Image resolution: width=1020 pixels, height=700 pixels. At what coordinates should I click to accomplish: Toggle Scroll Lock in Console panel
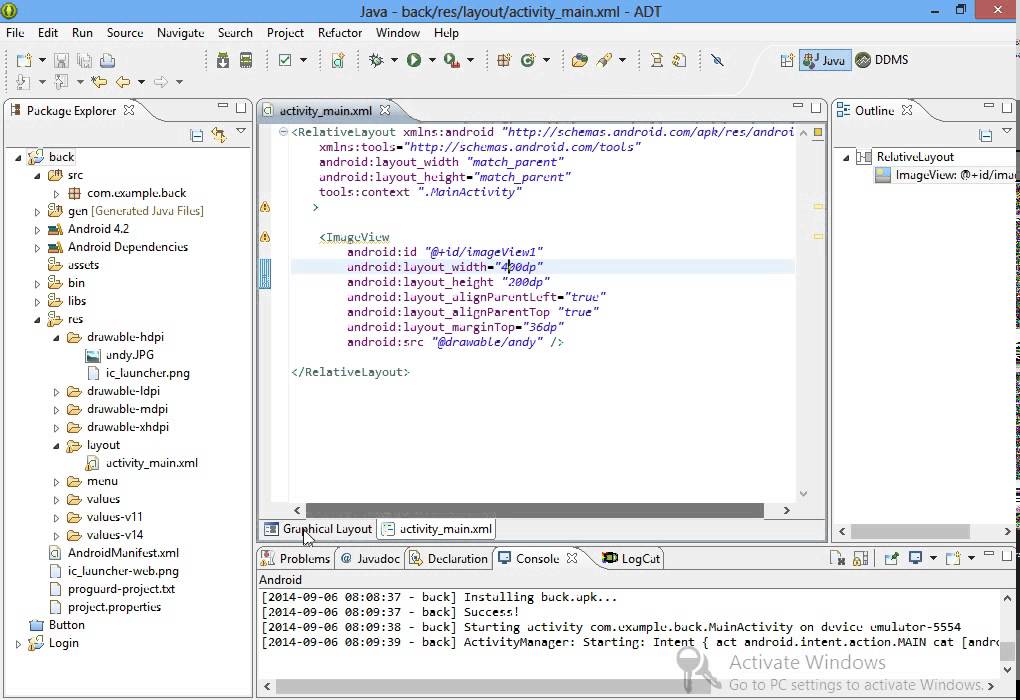coord(861,558)
